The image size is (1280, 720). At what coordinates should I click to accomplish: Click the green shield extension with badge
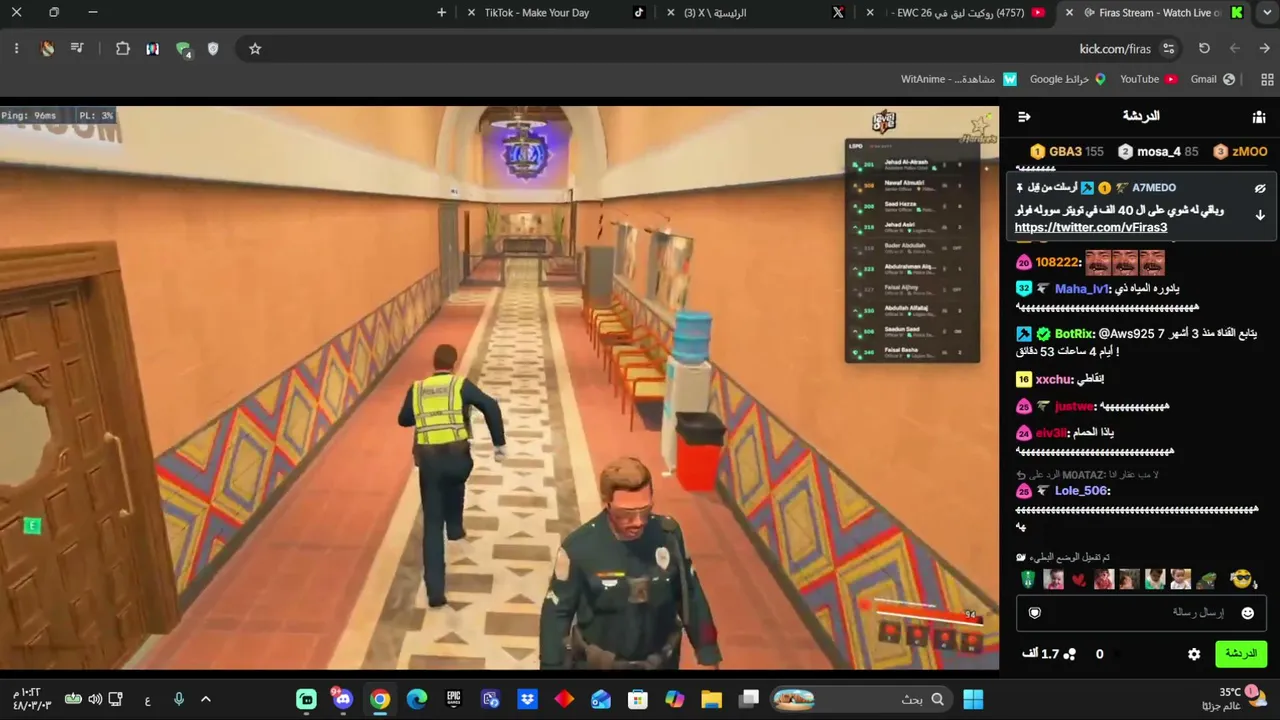coord(183,49)
